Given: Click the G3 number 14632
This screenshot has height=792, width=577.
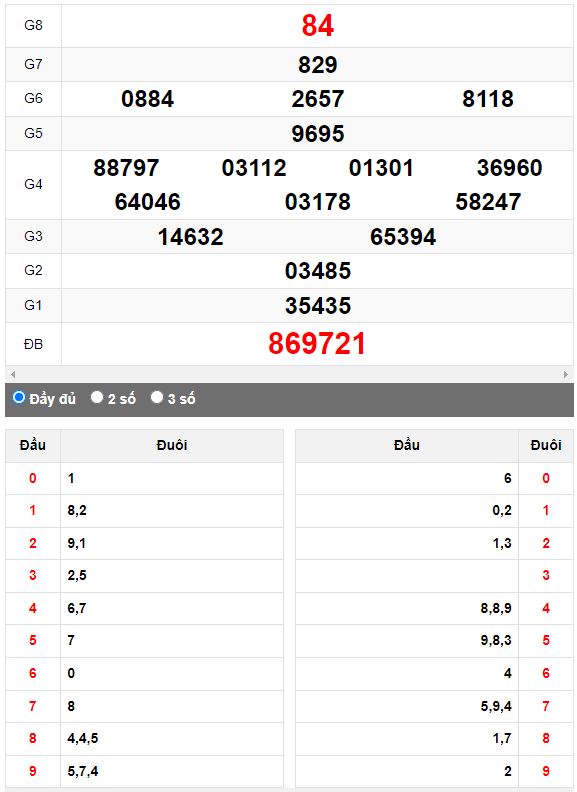Looking at the screenshot, I should click(x=190, y=237).
